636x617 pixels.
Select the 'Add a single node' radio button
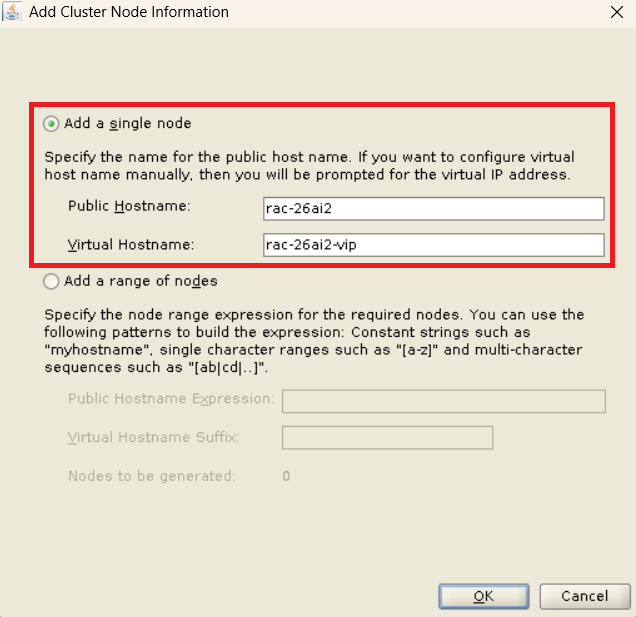52,124
